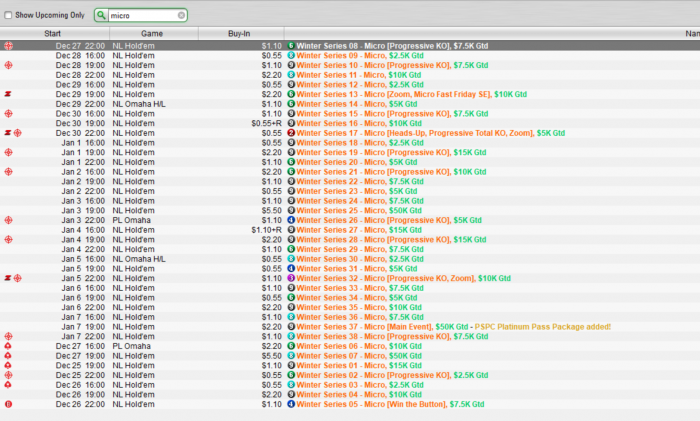Click the knockout target icon on Winter Series 17 row

(x=17, y=133)
